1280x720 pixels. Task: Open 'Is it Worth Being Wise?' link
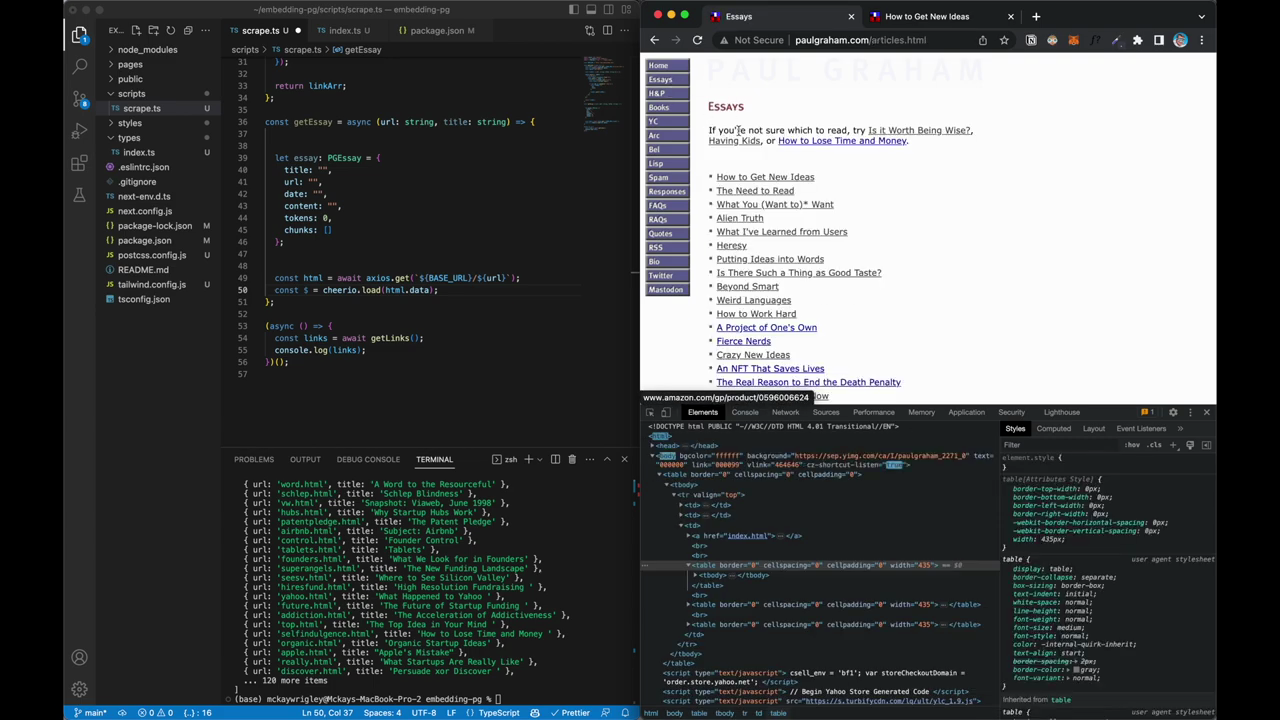(x=919, y=130)
